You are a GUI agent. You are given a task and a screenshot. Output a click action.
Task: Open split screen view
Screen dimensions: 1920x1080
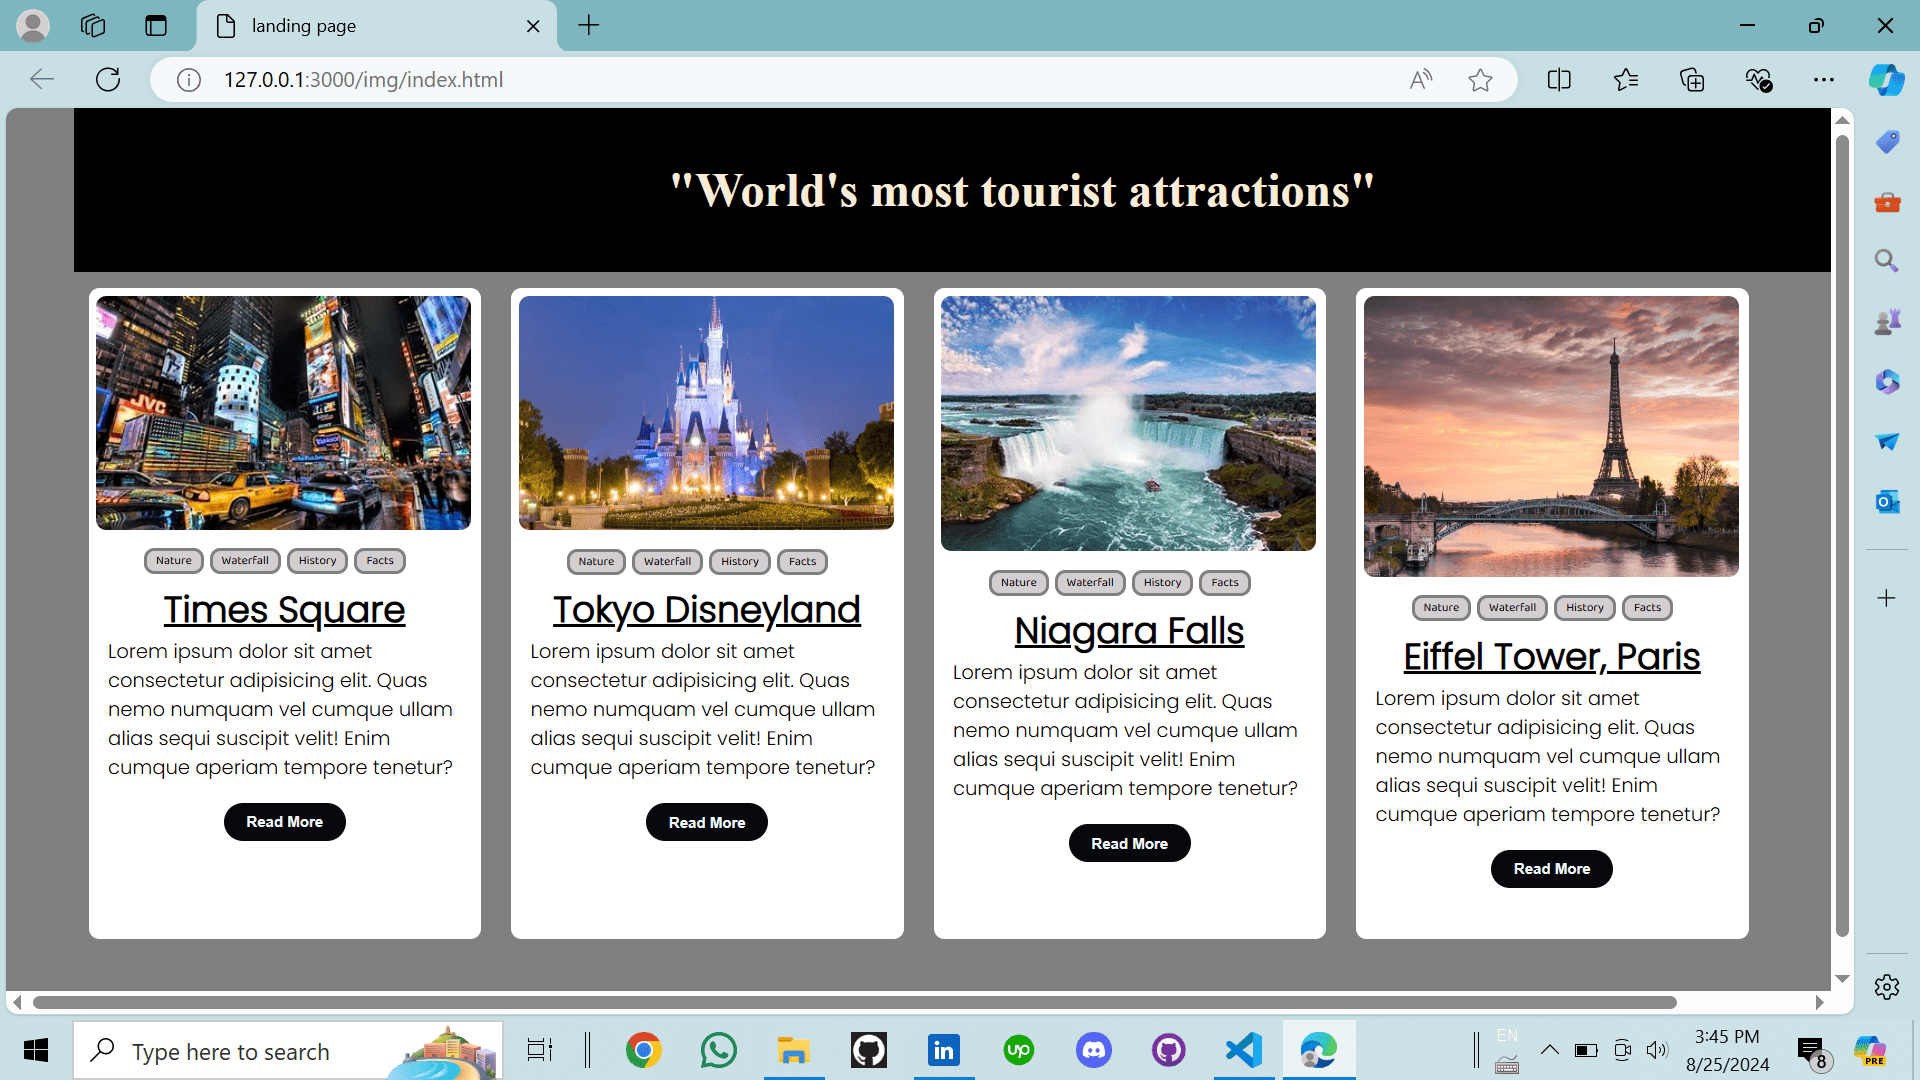(x=1559, y=80)
